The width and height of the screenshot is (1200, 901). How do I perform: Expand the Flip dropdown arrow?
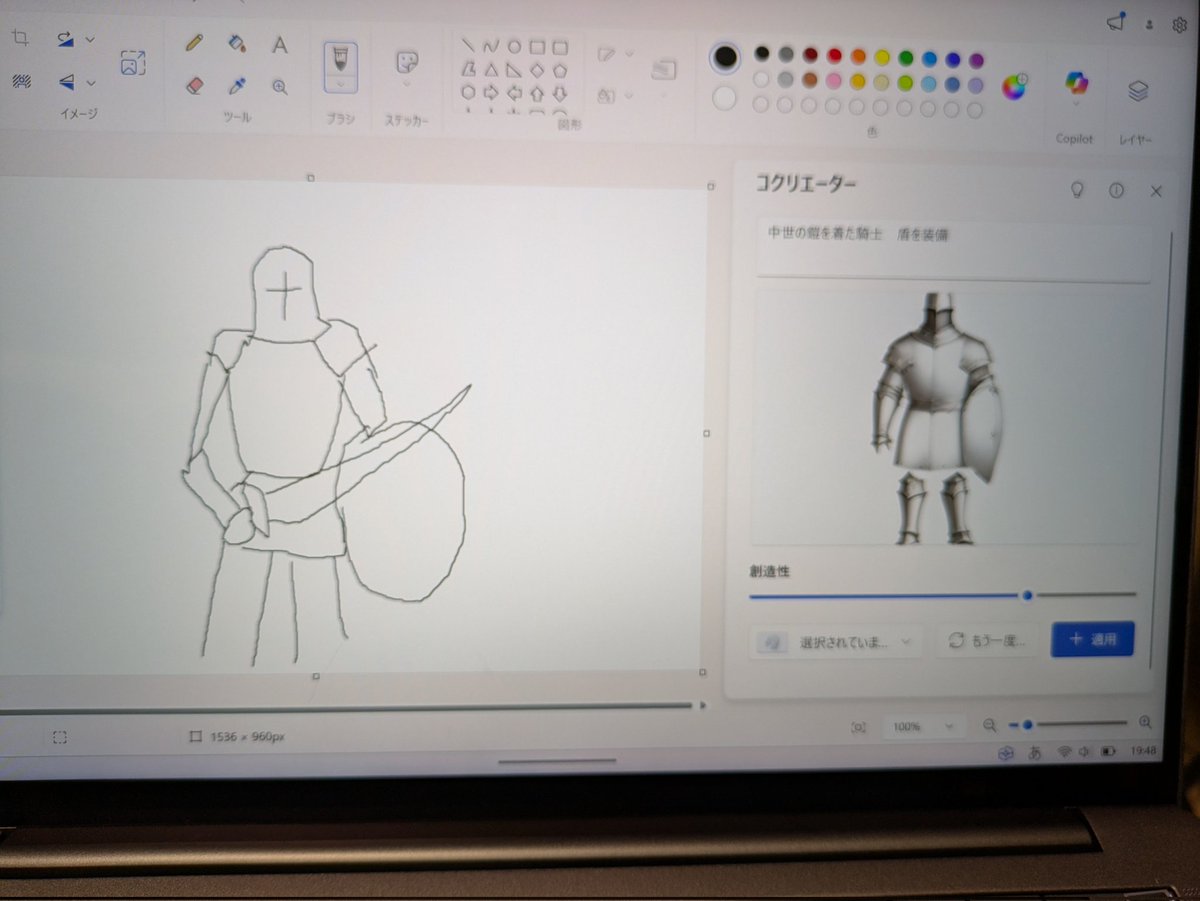point(91,83)
